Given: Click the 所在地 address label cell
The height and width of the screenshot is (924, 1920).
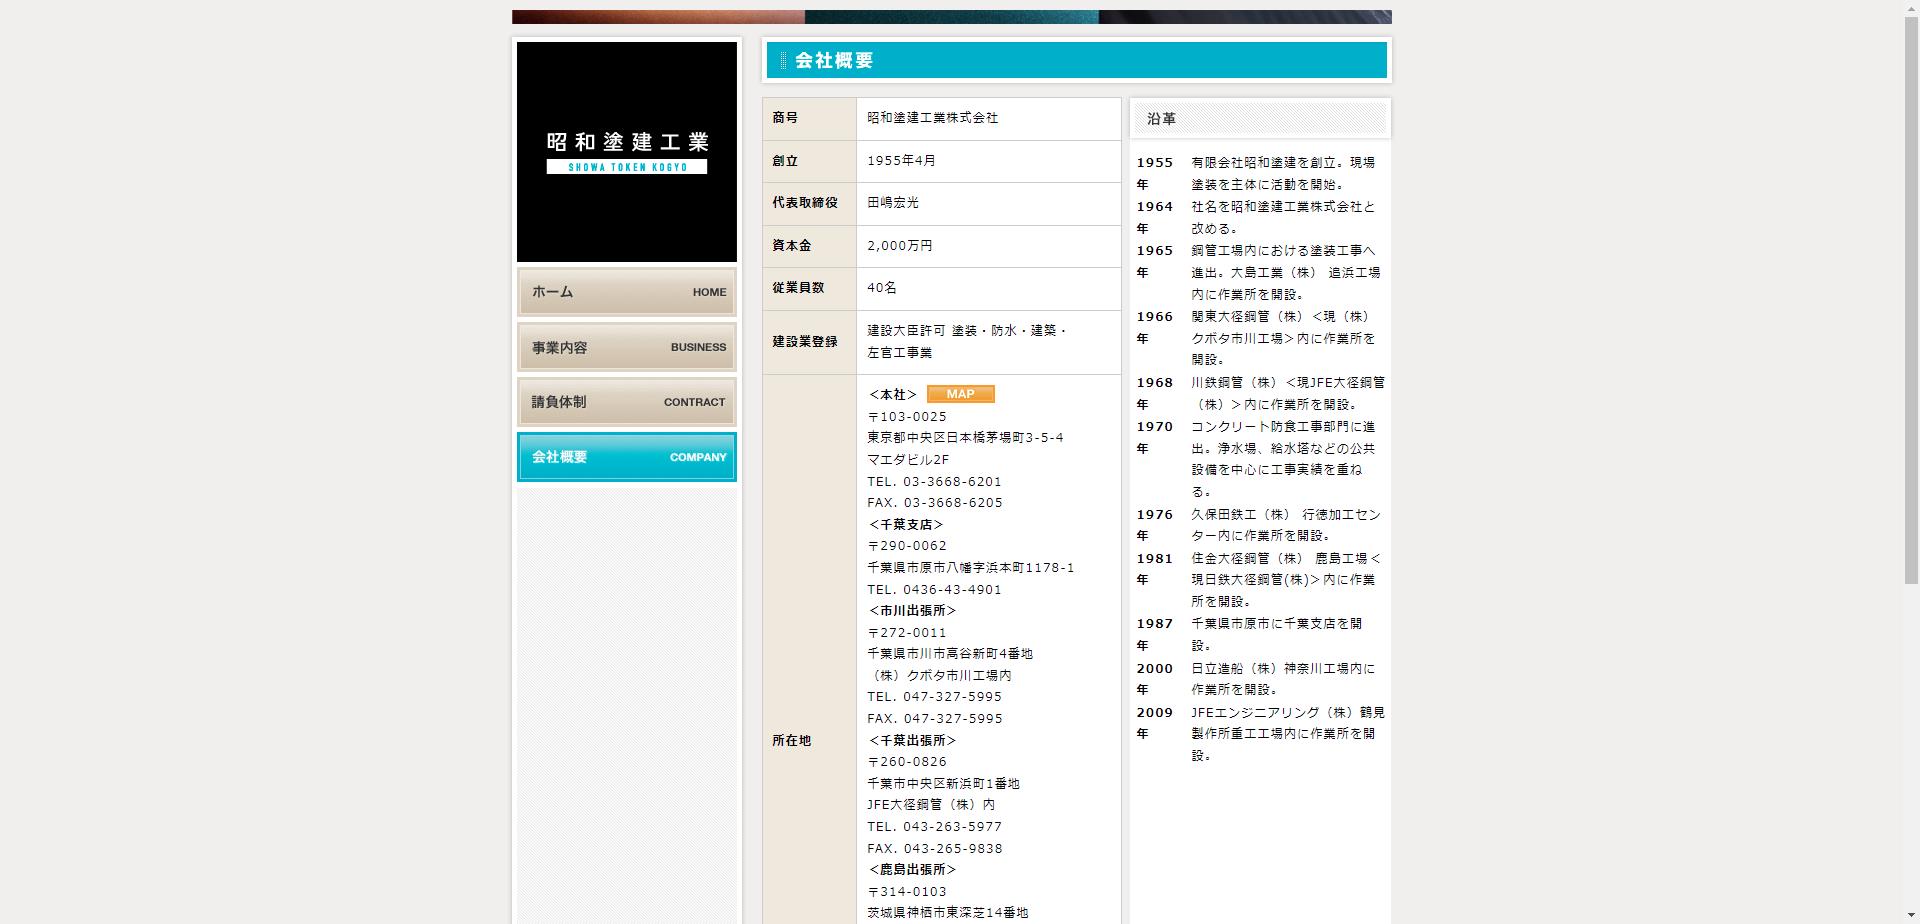Looking at the screenshot, I should point(791,740).
